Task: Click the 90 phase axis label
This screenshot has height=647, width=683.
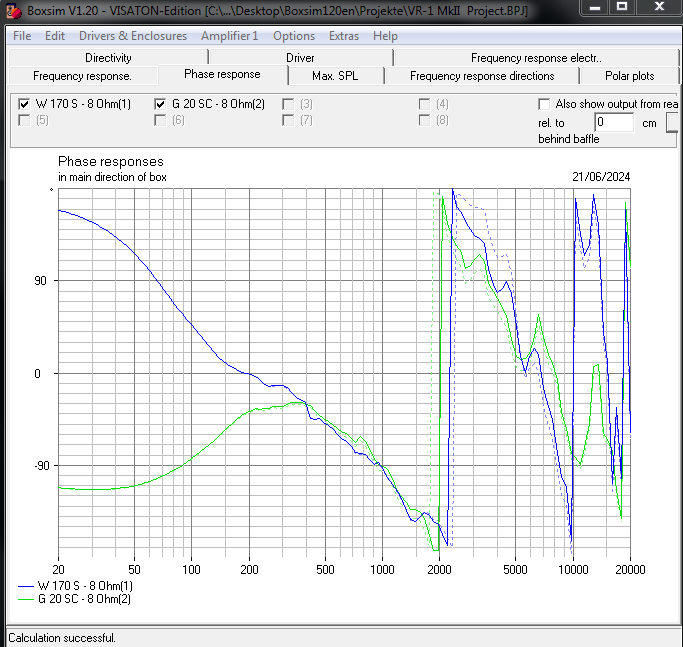Action: 40,281
